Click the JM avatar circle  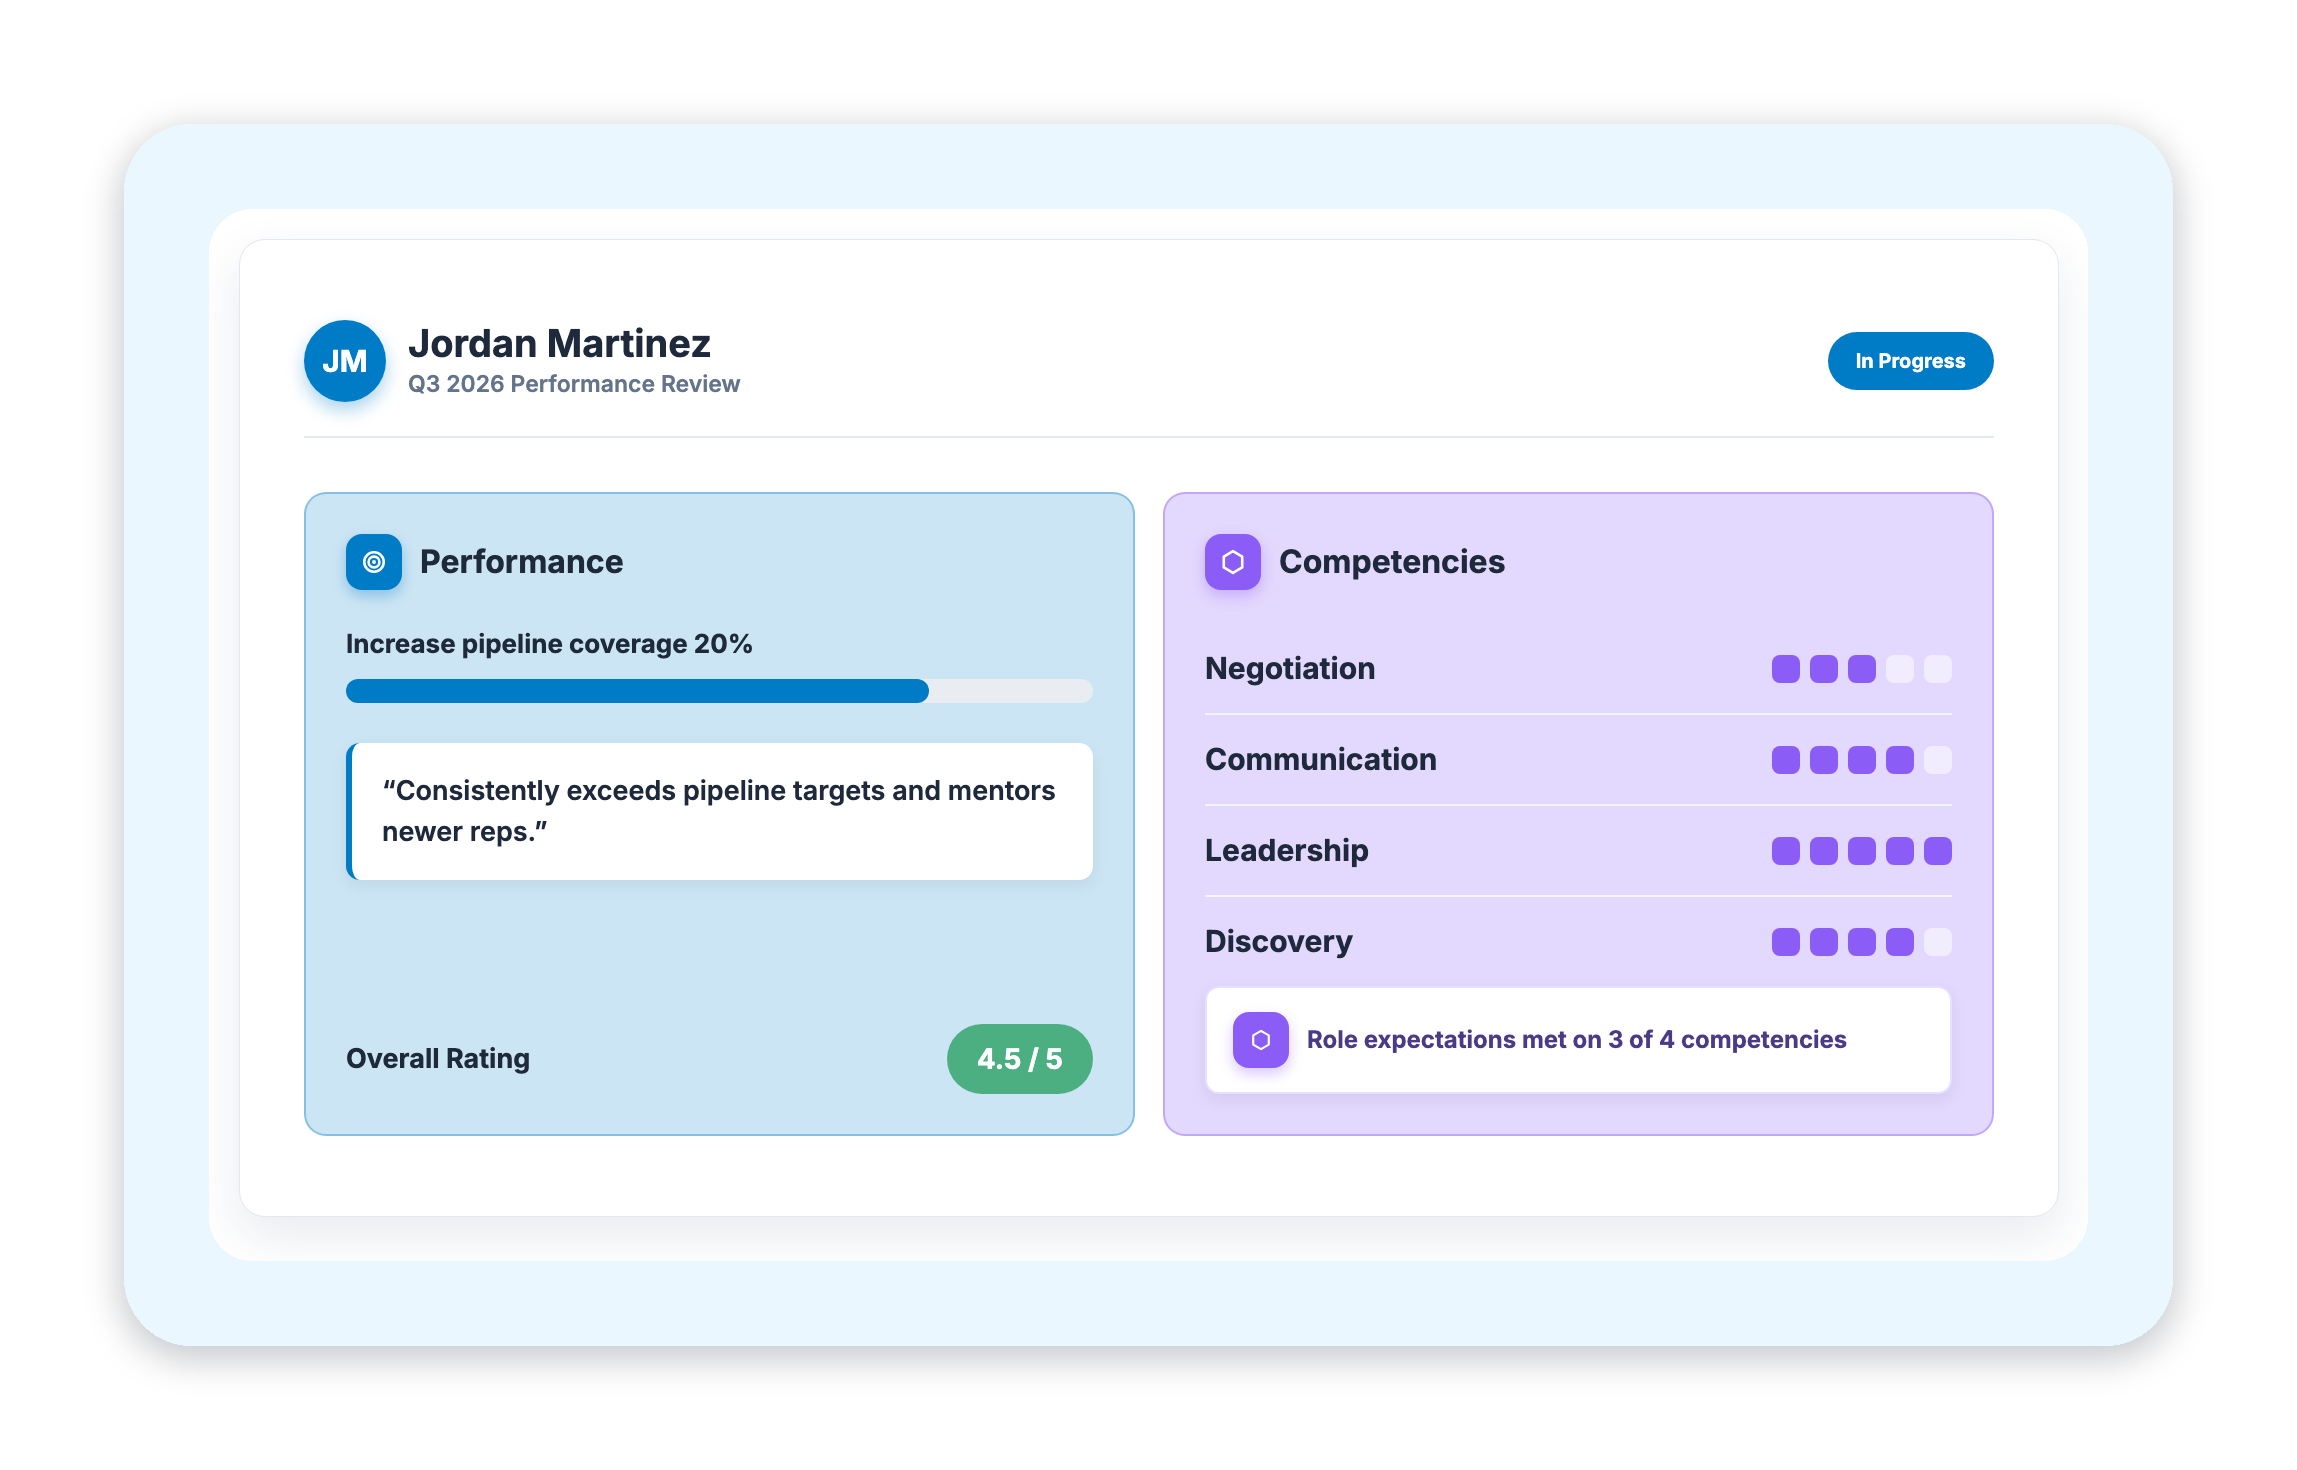[345, 361]
